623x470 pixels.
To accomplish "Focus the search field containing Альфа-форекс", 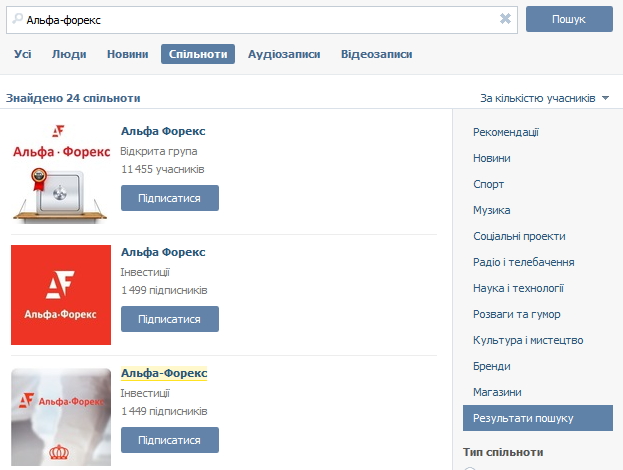I will (261, 20).
